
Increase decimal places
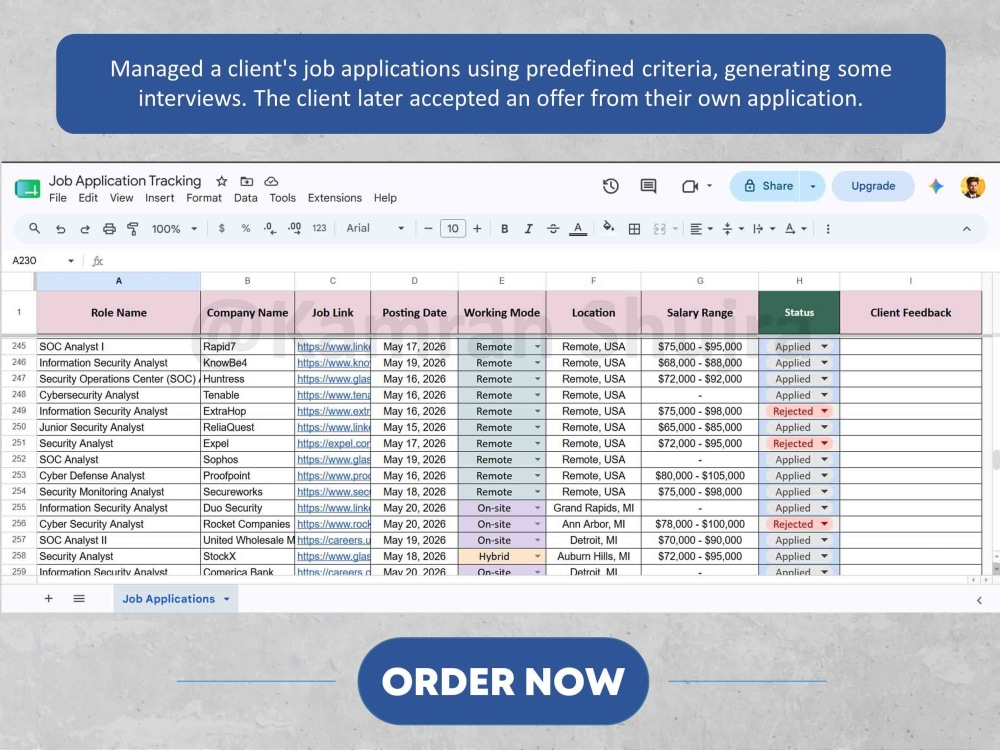click(x=295, y=228)
